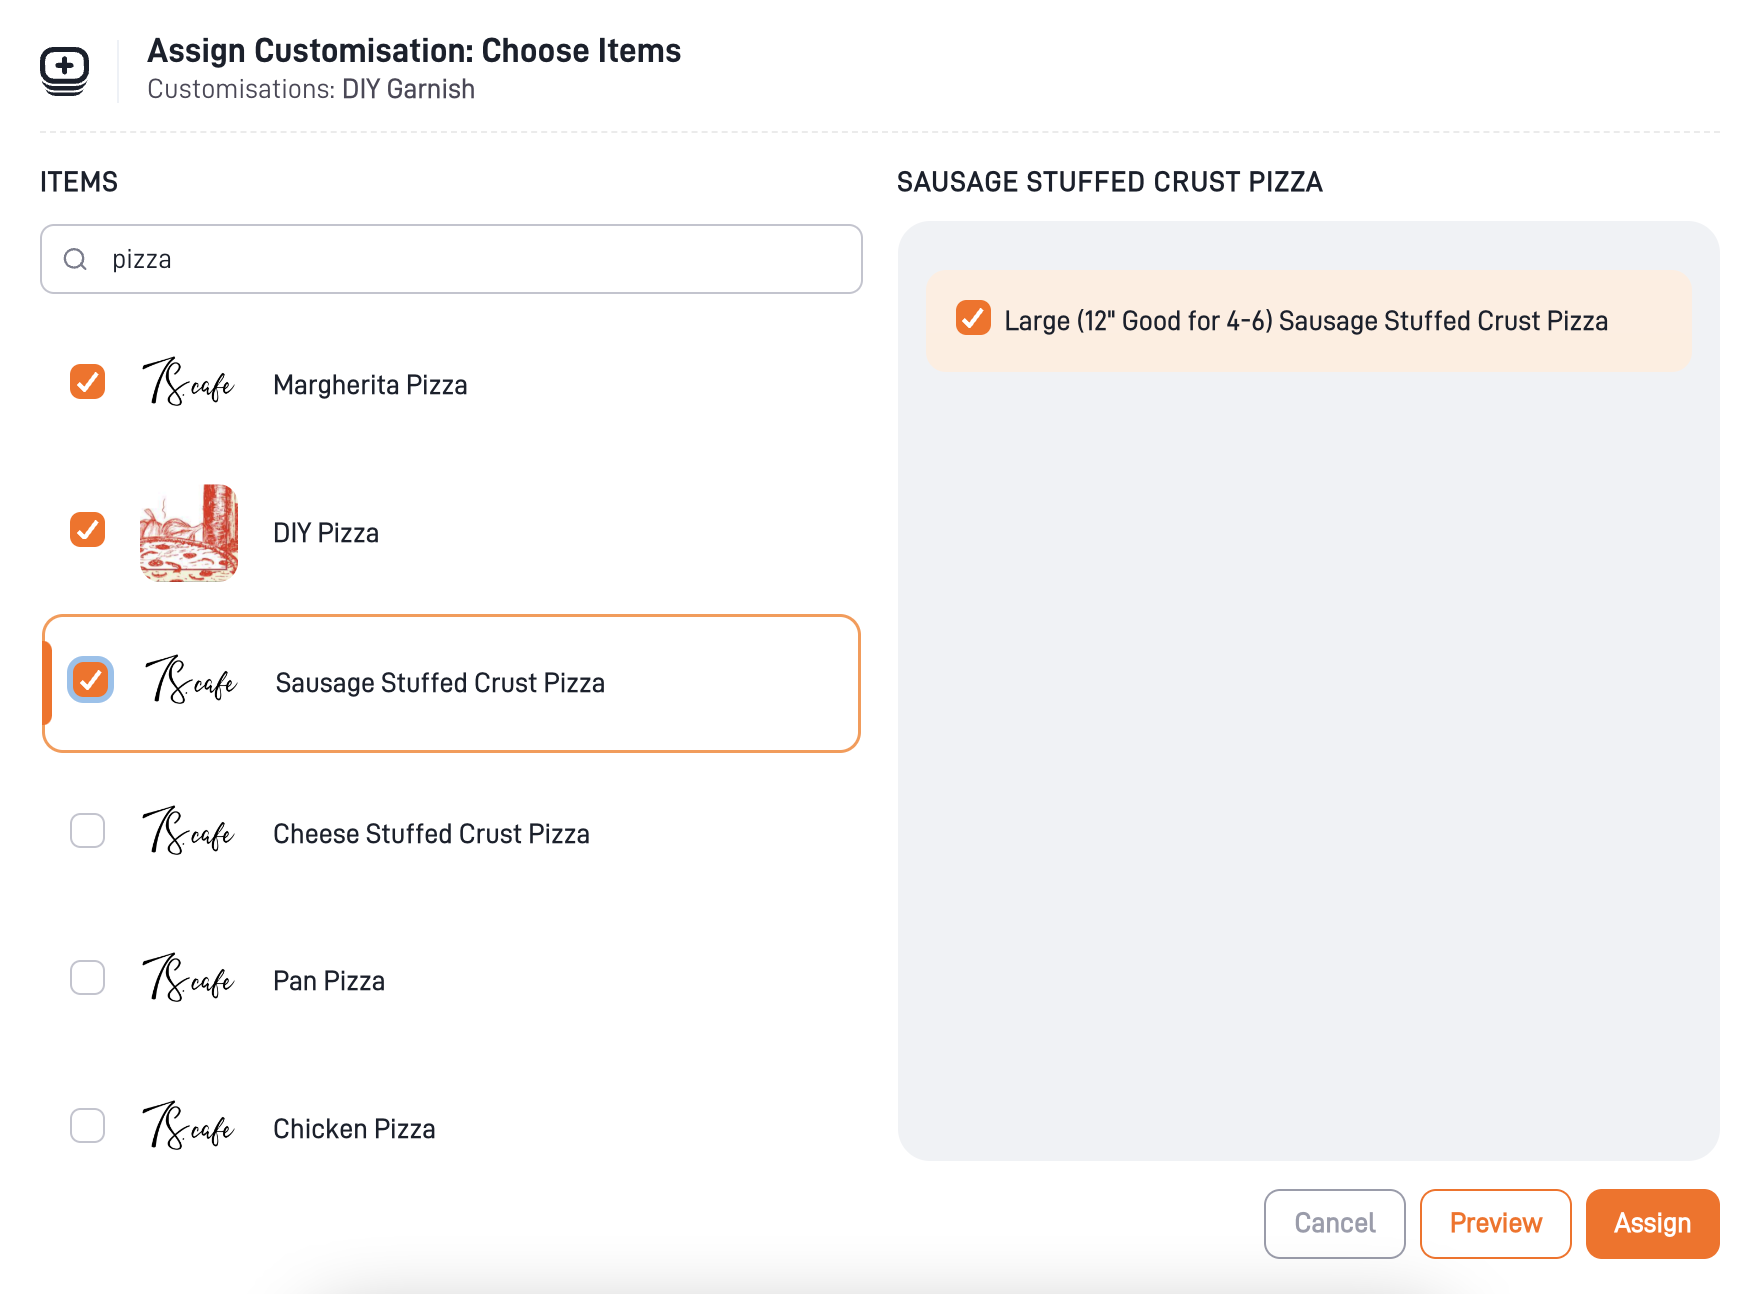The width and height of the screenshot is (1764, 1294).
Task: Click the Margherita Pizza cafe logo
Action: [188, 383]
